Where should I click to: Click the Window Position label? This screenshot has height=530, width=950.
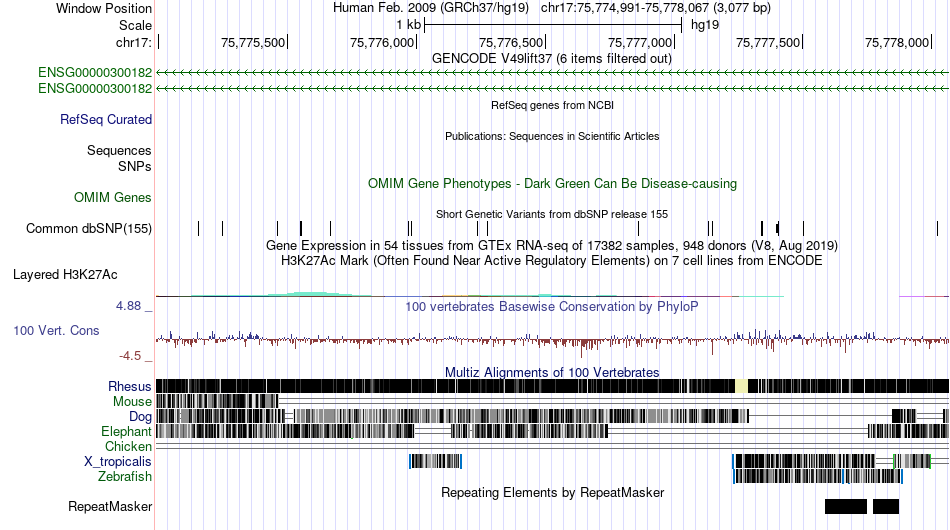[104, 8]
